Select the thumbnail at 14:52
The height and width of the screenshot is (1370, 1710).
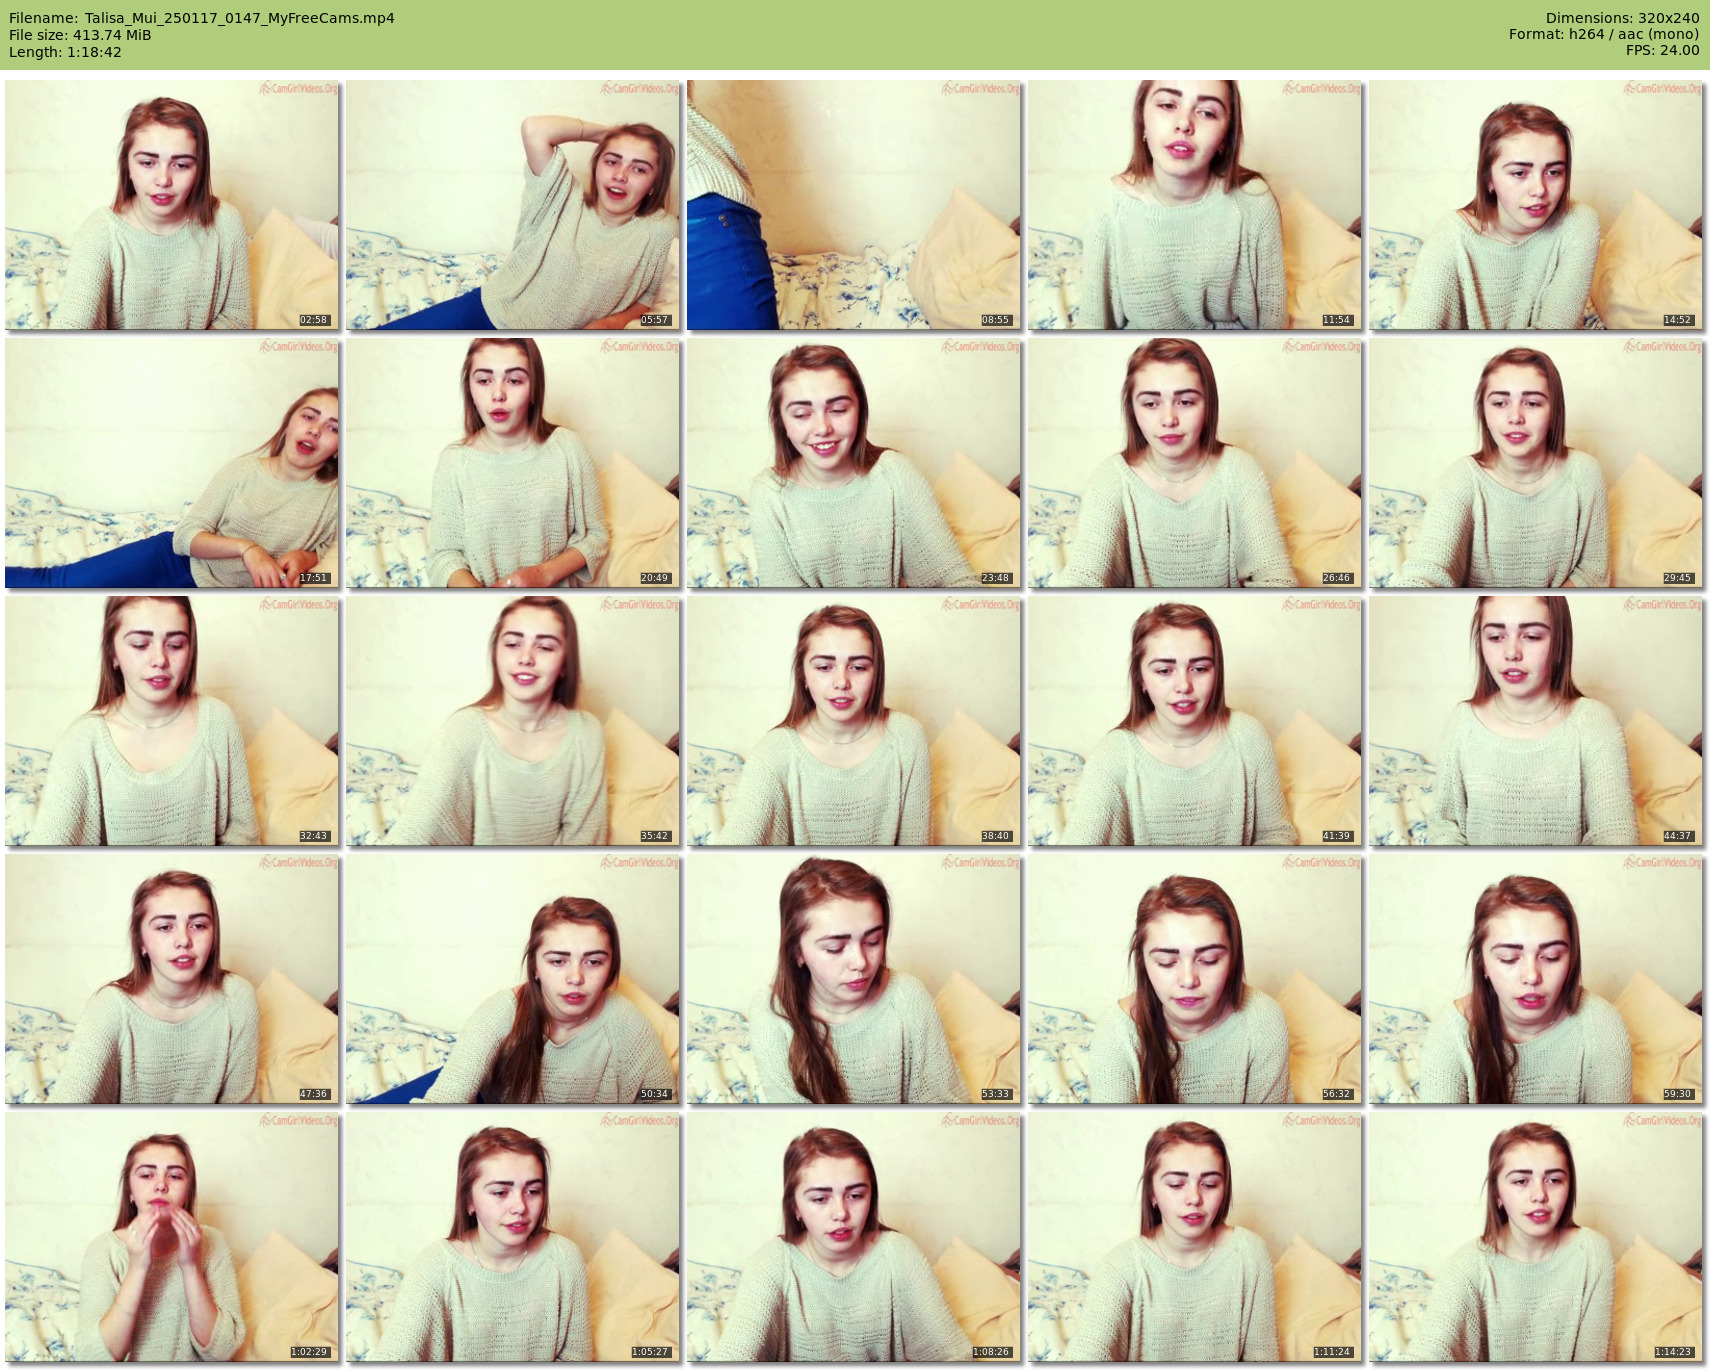tap(1536, 205)
